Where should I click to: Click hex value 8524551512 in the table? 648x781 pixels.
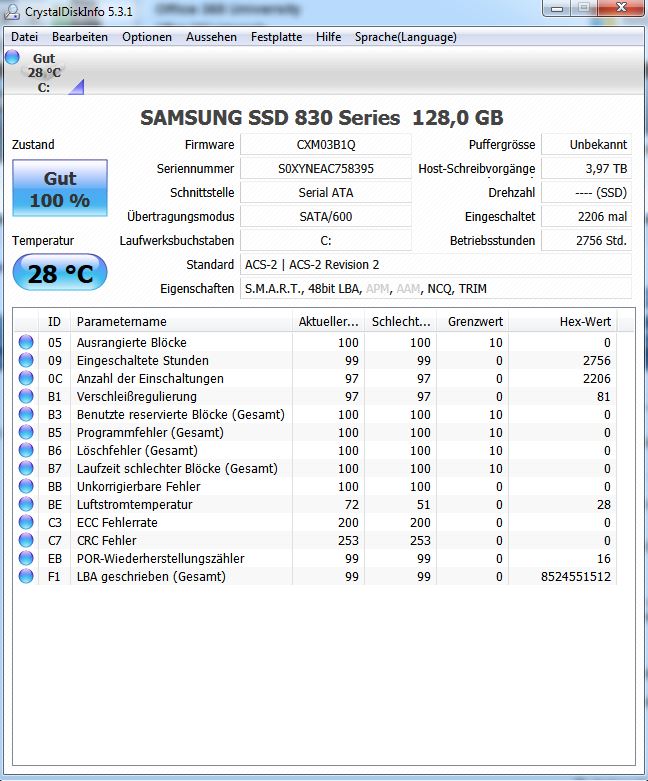pyautogui.click(x=576, y=576)
